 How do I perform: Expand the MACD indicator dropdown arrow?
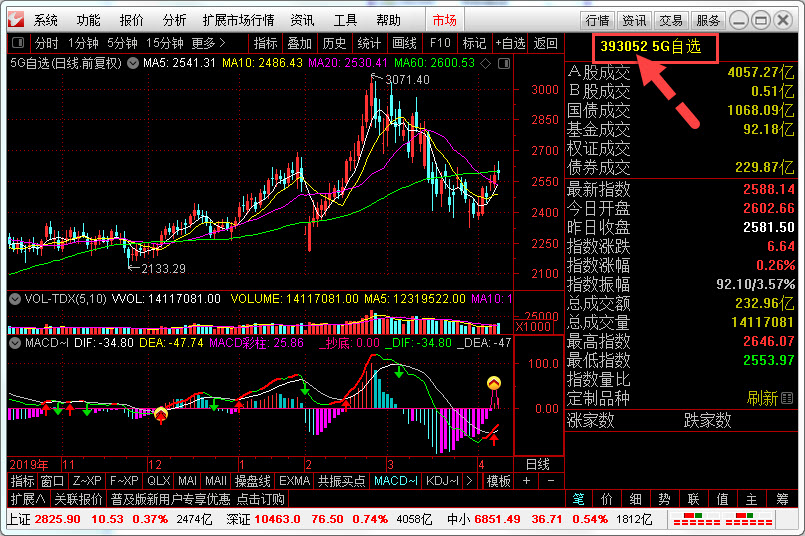click(15, 343)
